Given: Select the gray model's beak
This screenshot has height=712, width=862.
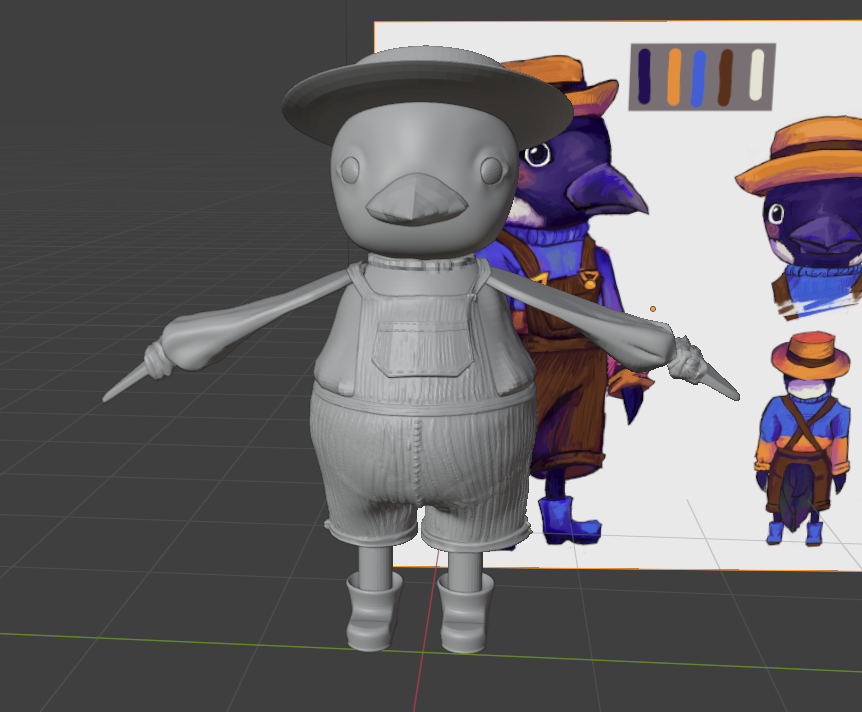Looking at the screenshot, I should pos(416,201).
